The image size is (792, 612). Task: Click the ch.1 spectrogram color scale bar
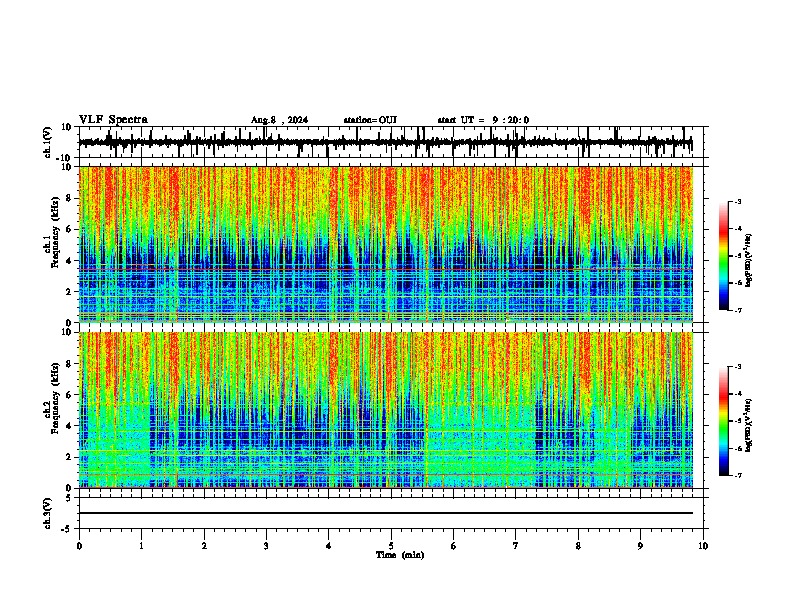pyautogui.click(x=724, y=256)
